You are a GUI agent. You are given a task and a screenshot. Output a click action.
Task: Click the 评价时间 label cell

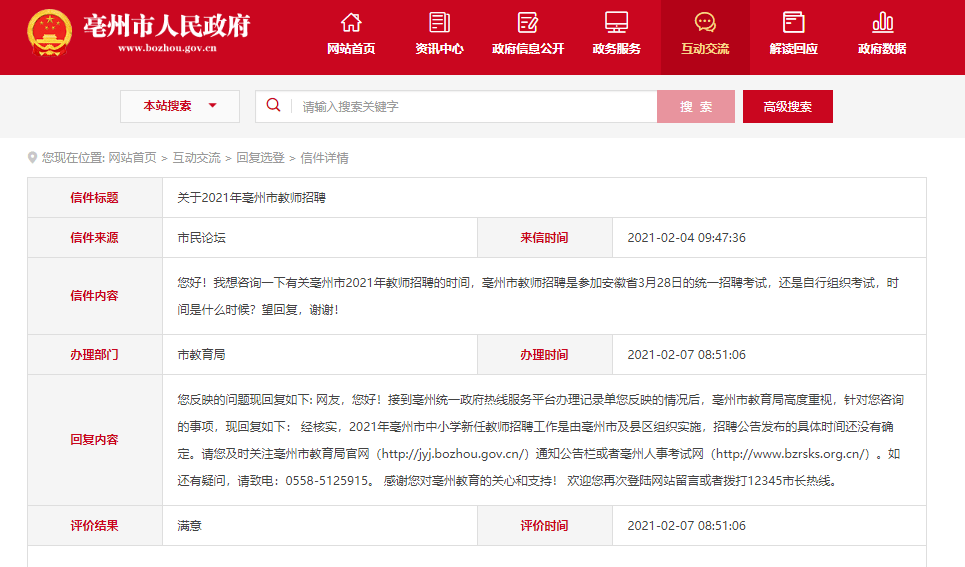click(545, 526)
